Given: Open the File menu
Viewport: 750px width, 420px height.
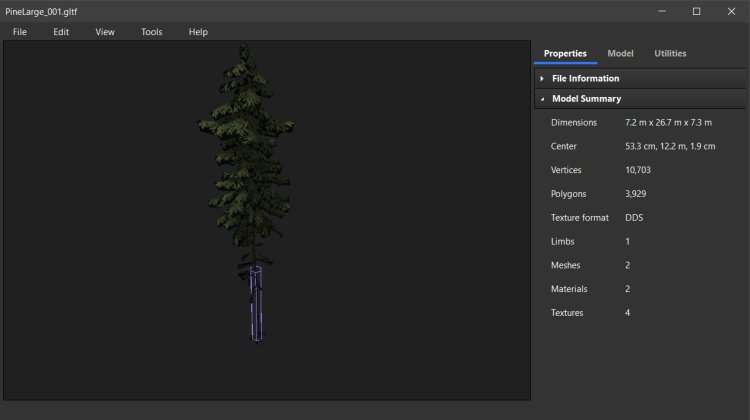Looking at the screenshot, I should point(20,32).
